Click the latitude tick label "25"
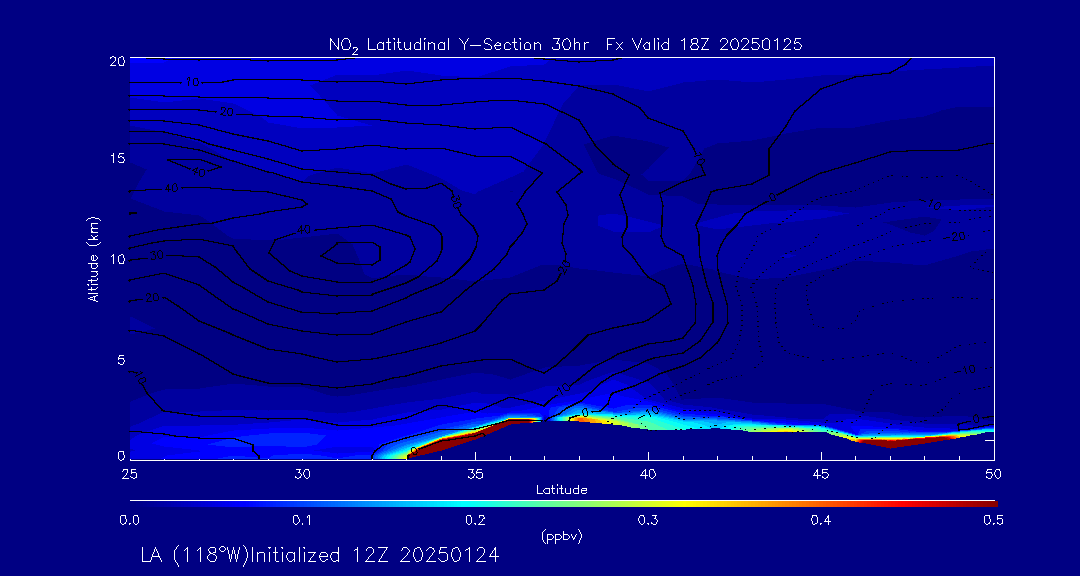1080x576 pixels. point(129,473)
